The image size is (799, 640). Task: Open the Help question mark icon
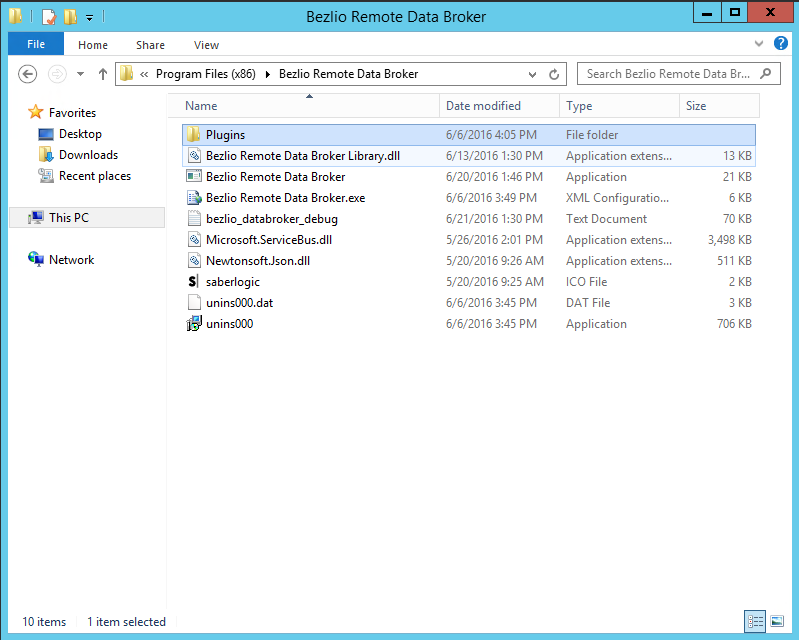pyautogui.click(x=781, y=43)
